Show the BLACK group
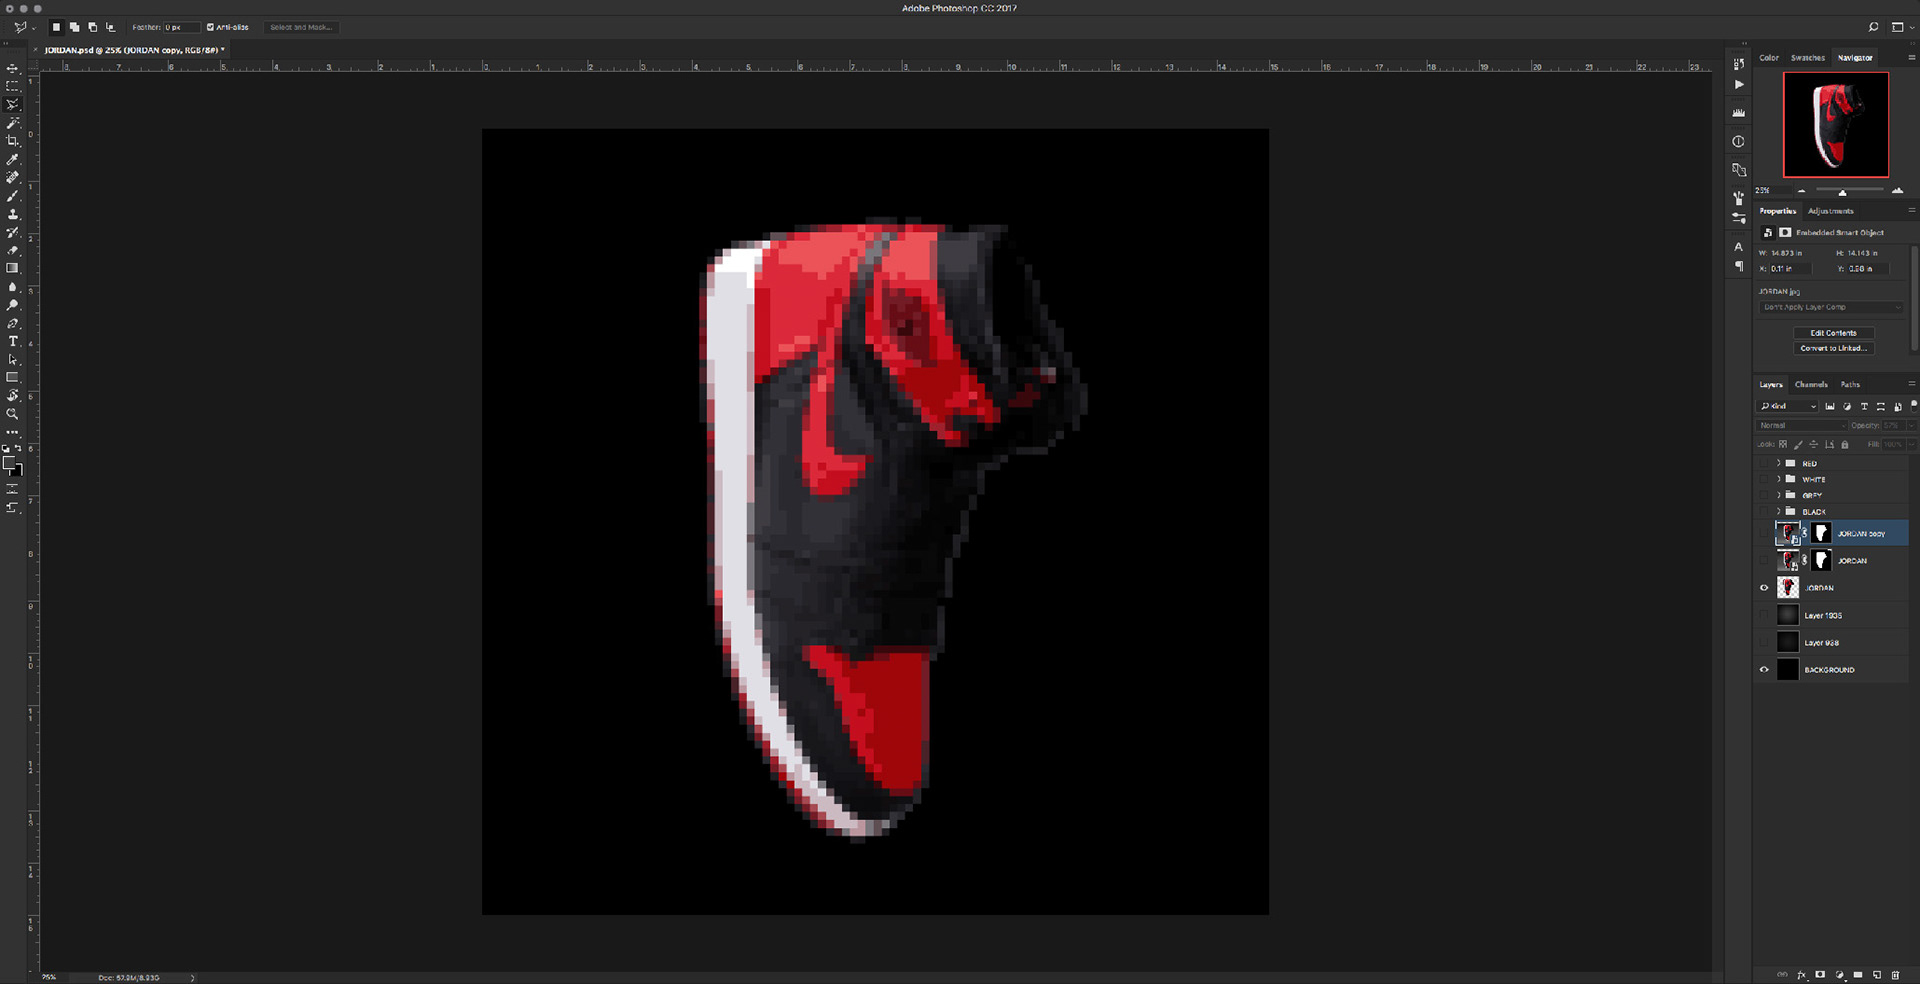The image size is (1920, 984). pyautogui.click(x=1764, y=511)
